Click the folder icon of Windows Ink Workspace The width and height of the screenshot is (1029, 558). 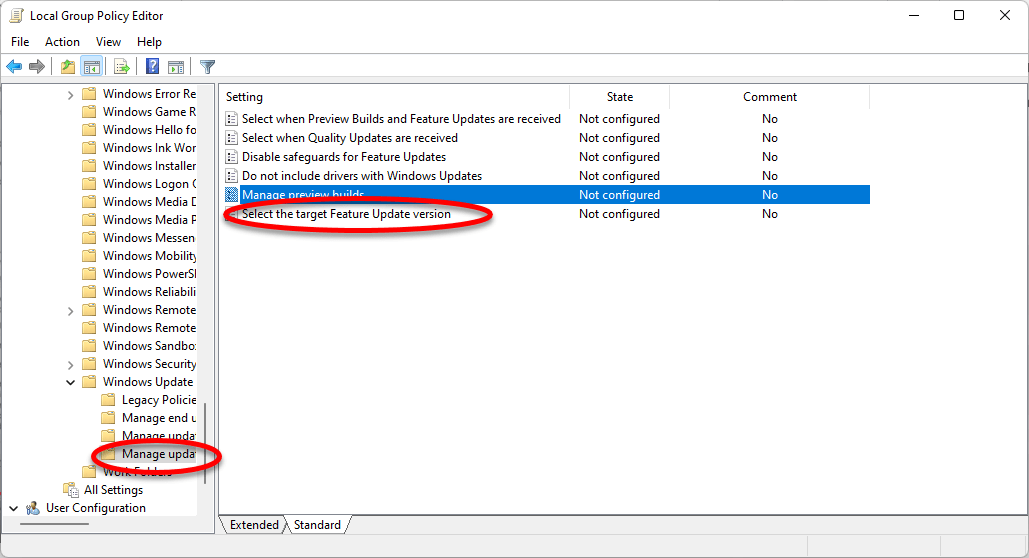coord(89,148)
